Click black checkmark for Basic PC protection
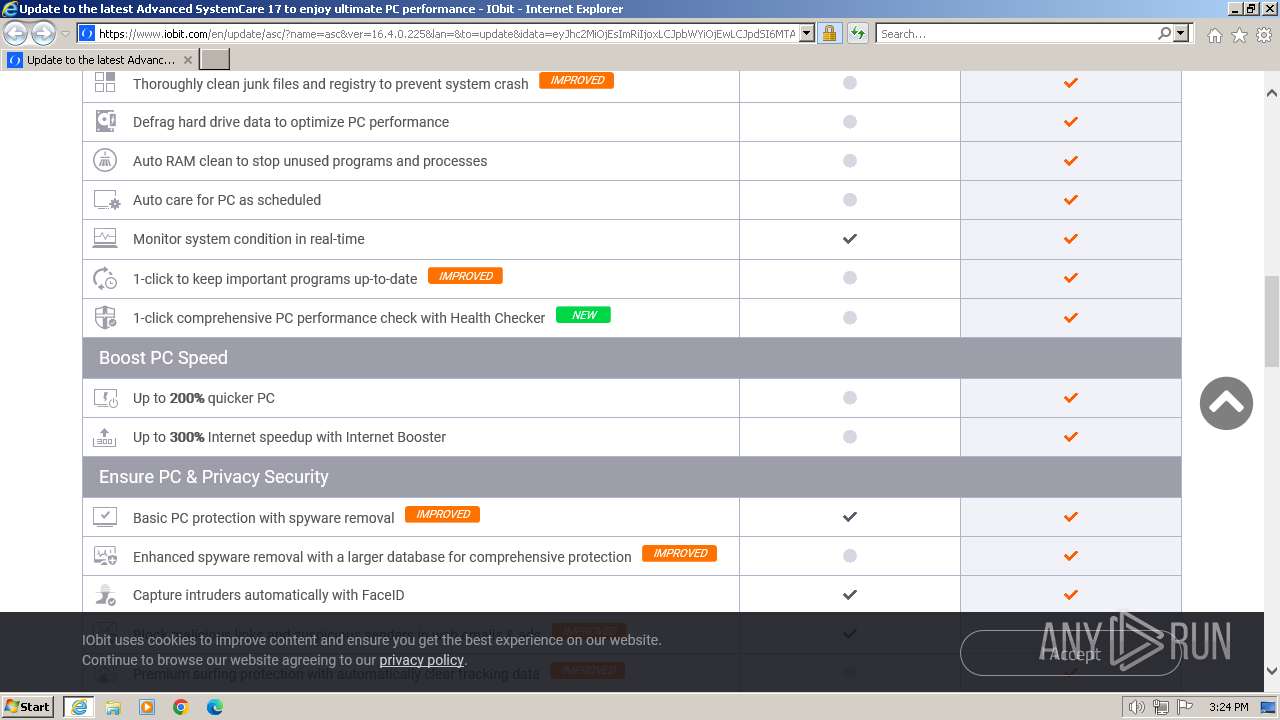The image size is (1280, 720). [850, 517]
